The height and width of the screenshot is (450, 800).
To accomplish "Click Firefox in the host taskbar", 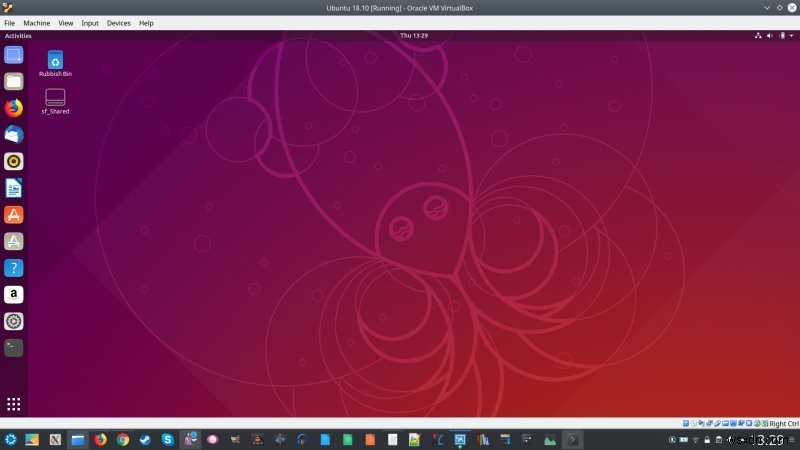I will click(x=101, y=439).
